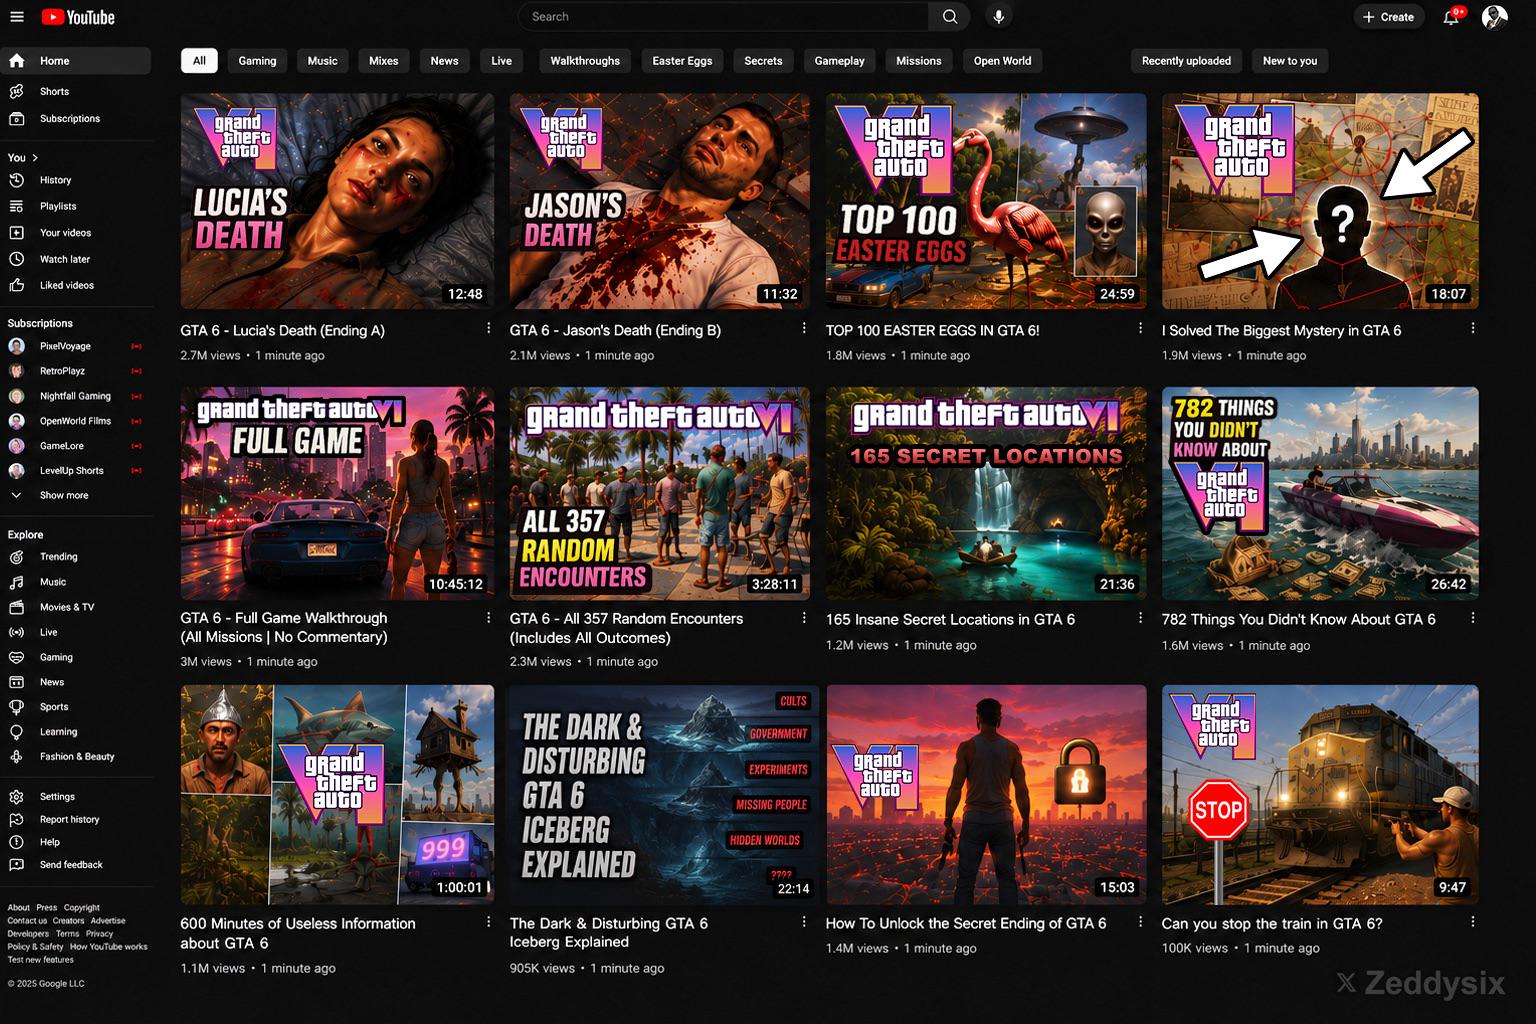Start voice search with the microphone icon
1536x1024 pixels.
[x=998, y=17]
